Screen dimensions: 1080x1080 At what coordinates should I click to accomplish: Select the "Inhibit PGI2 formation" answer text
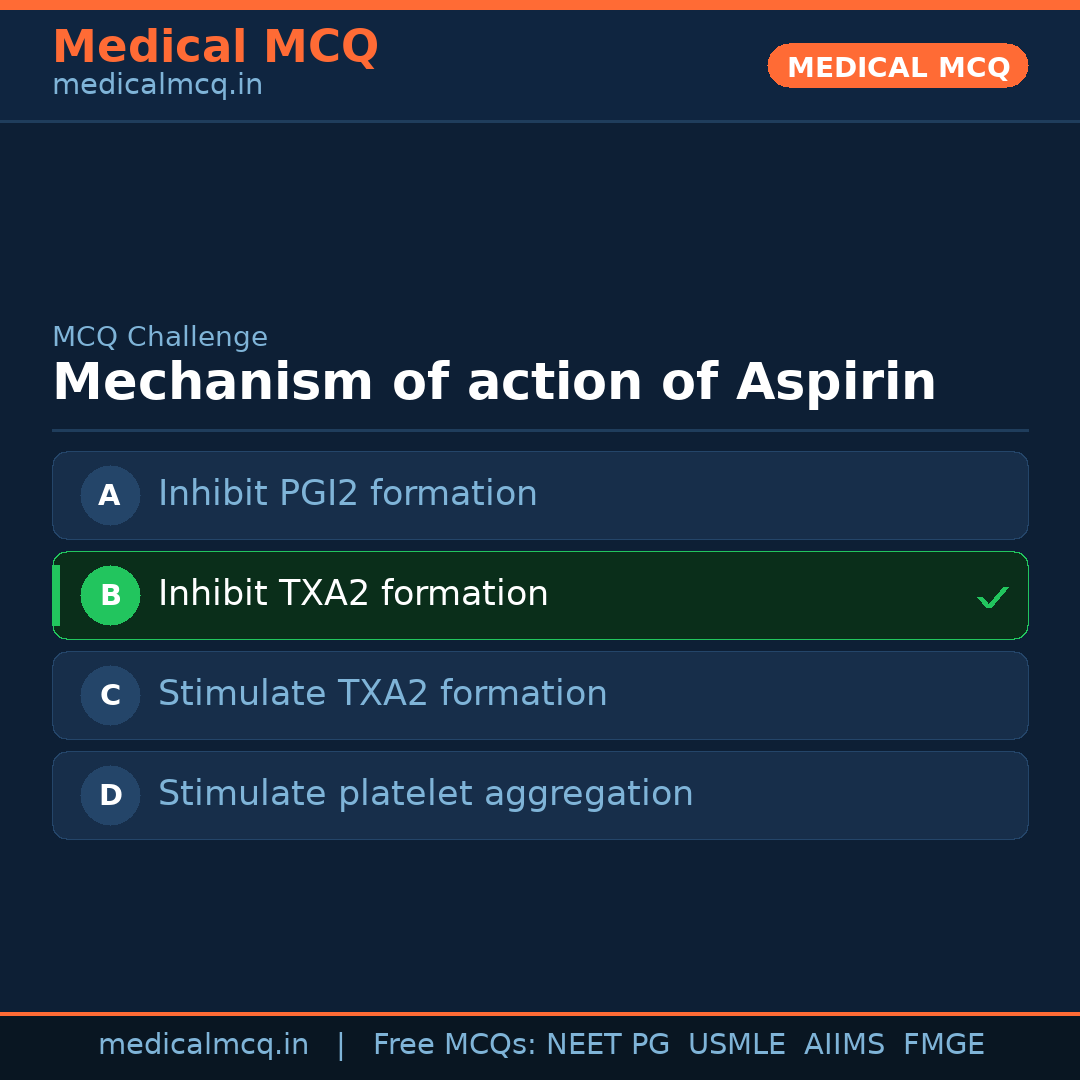(347, 494)
